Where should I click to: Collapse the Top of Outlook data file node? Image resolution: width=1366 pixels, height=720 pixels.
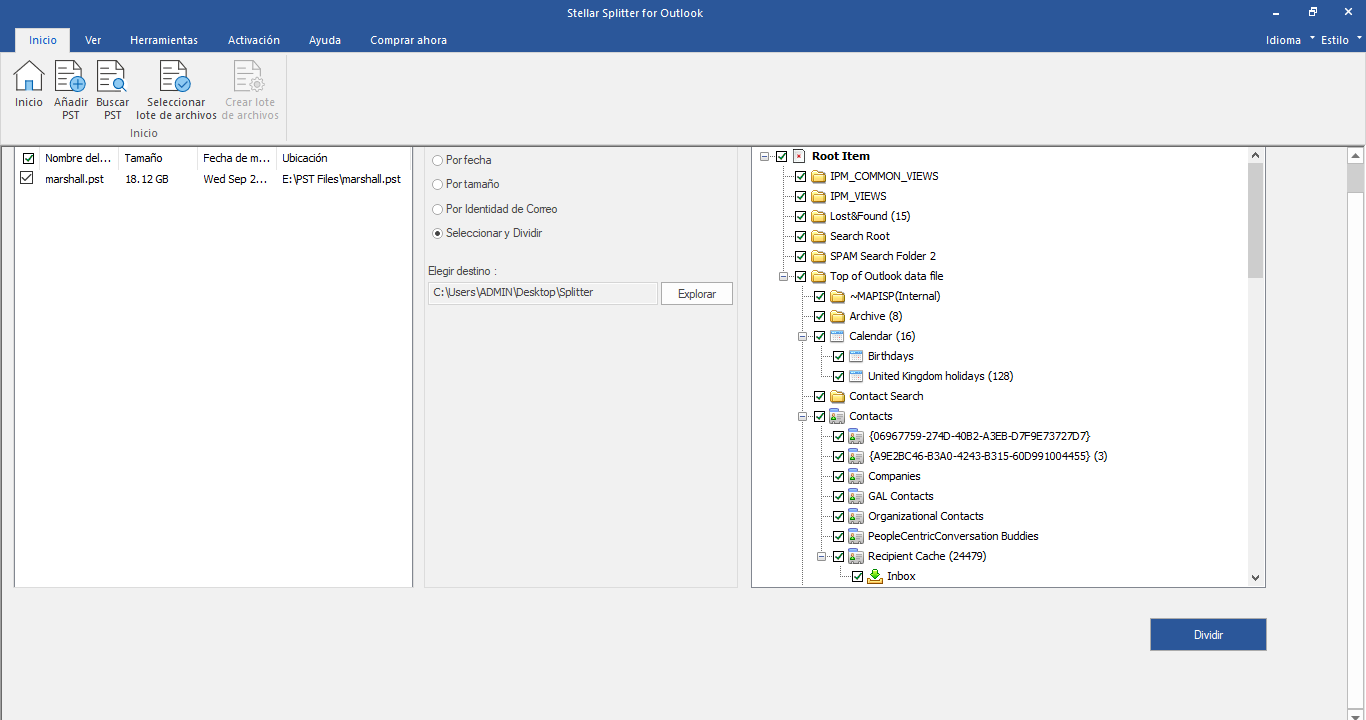783,276
